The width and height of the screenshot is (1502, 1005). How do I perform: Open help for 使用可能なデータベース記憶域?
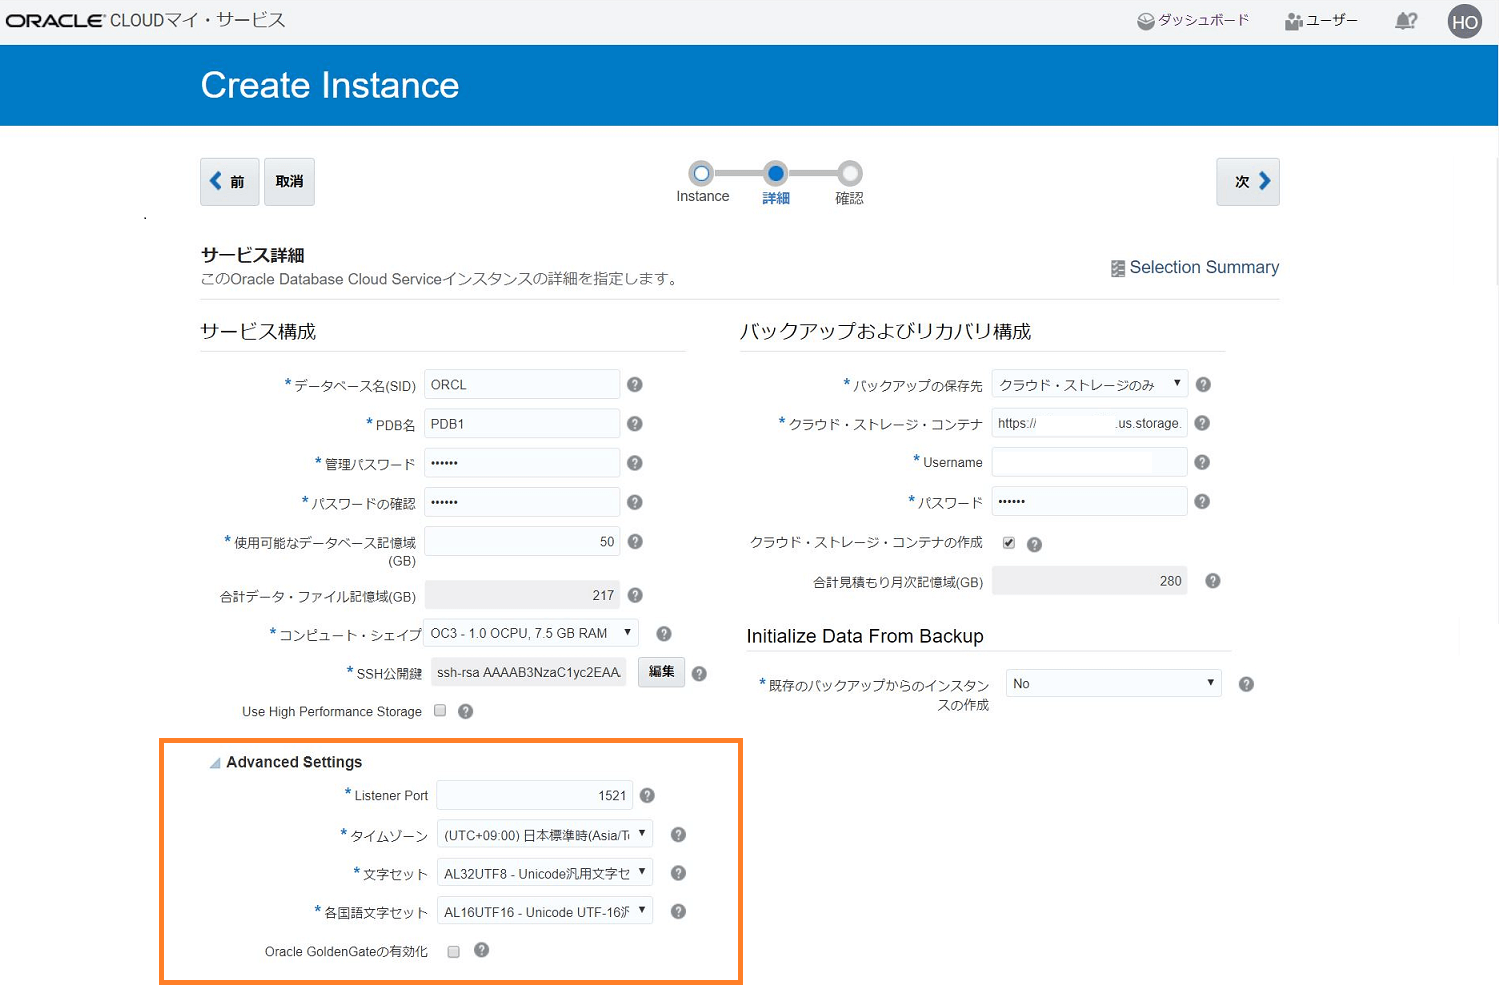[634, 541]
